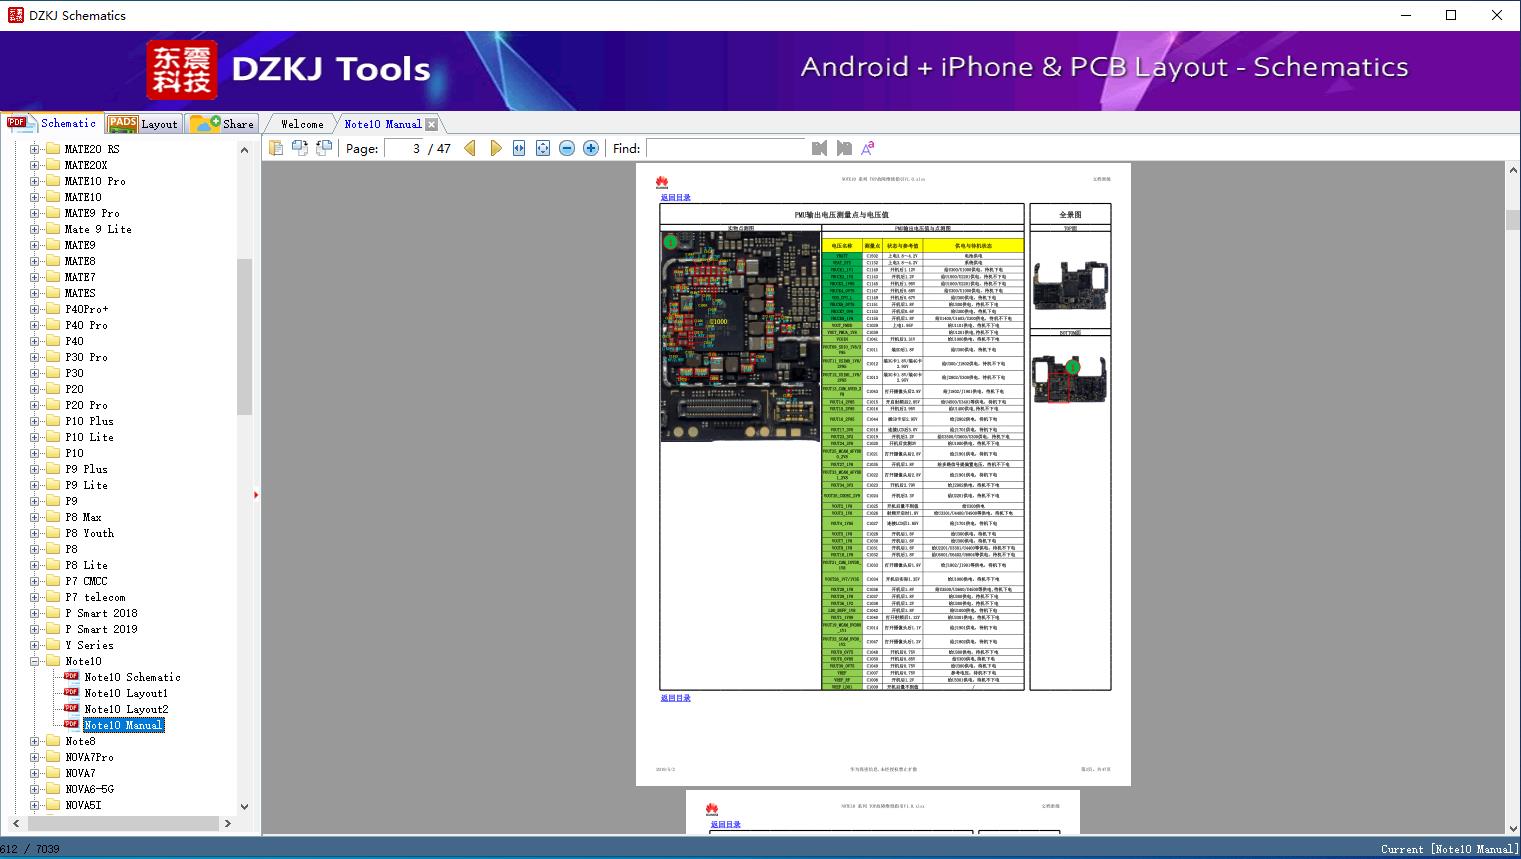Close the Note10 Manual tab
1521x859 pixels.
click(x=431, y=124)
